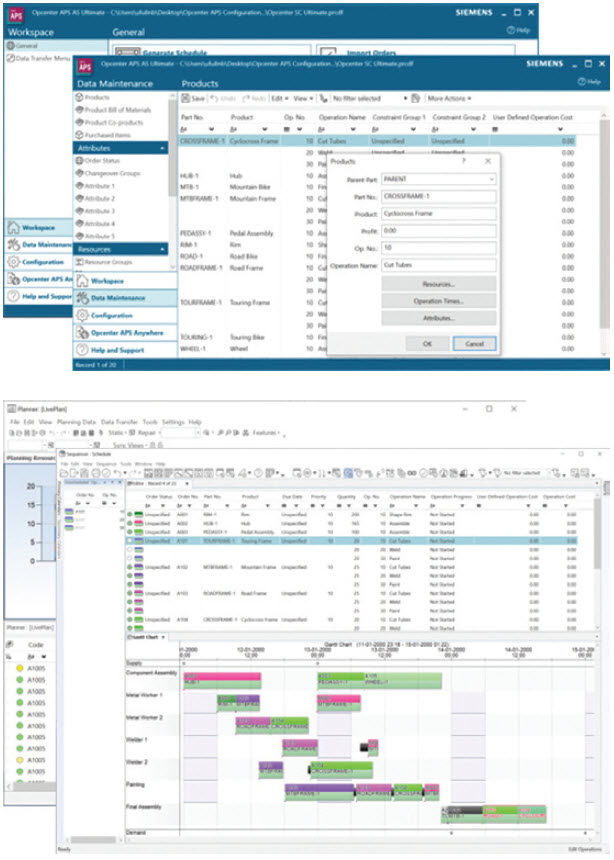This screenshot has height=860, width=614.
Task: Click the clock icon in the Sequencer toolbar
Action: tap(257, 473)
